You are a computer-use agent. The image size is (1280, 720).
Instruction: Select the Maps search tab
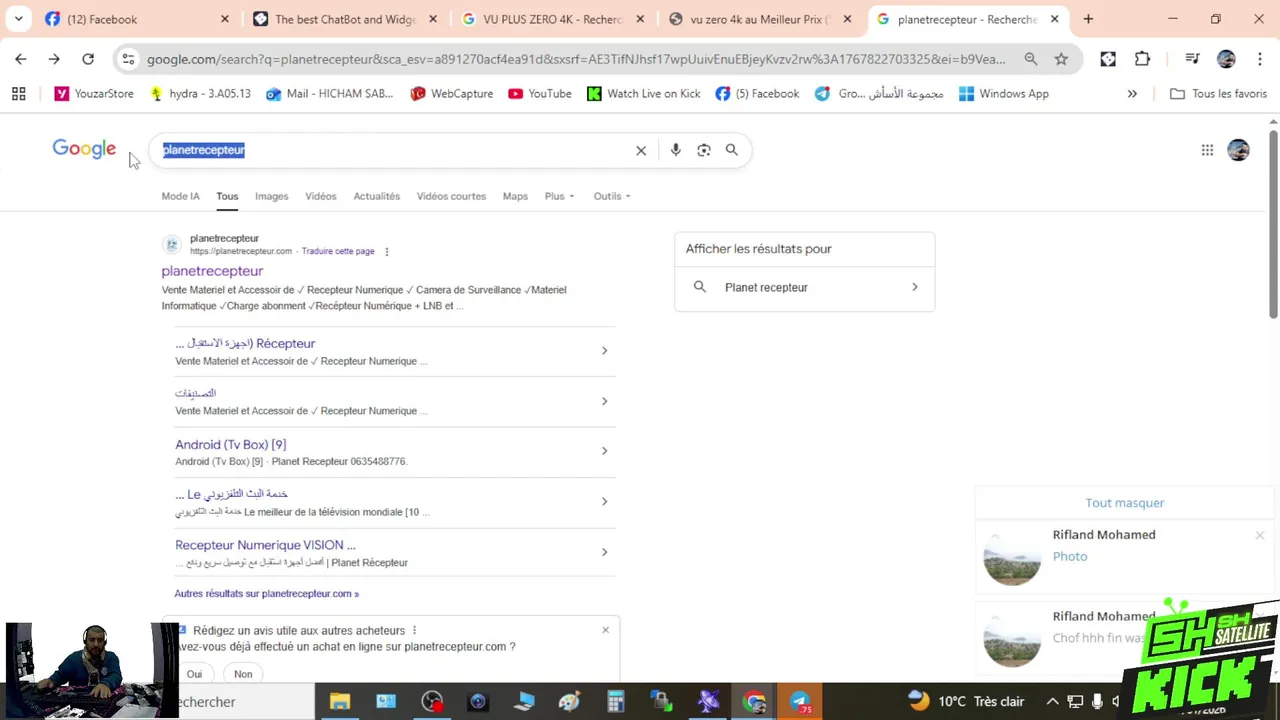point(515,196)
